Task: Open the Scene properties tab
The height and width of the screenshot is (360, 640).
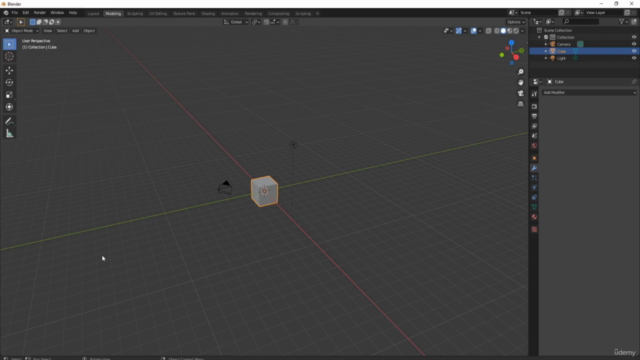Action: pos(534,136)
